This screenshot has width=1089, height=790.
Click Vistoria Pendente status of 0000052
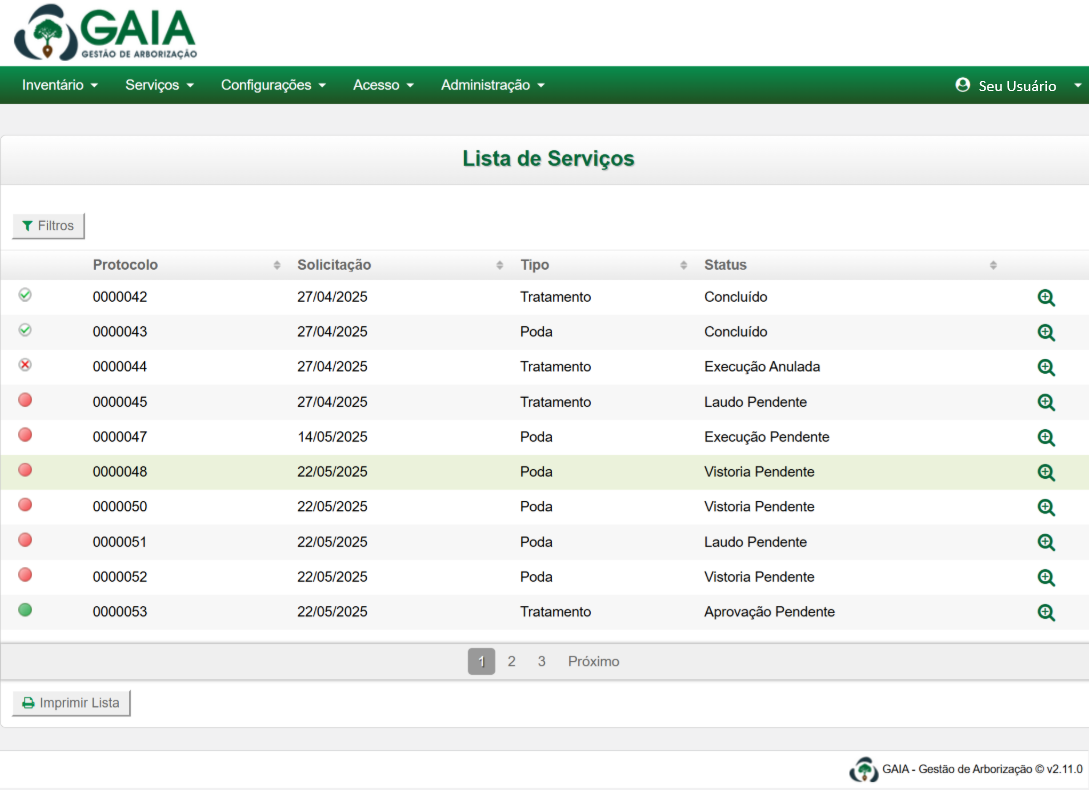[759, 577]
